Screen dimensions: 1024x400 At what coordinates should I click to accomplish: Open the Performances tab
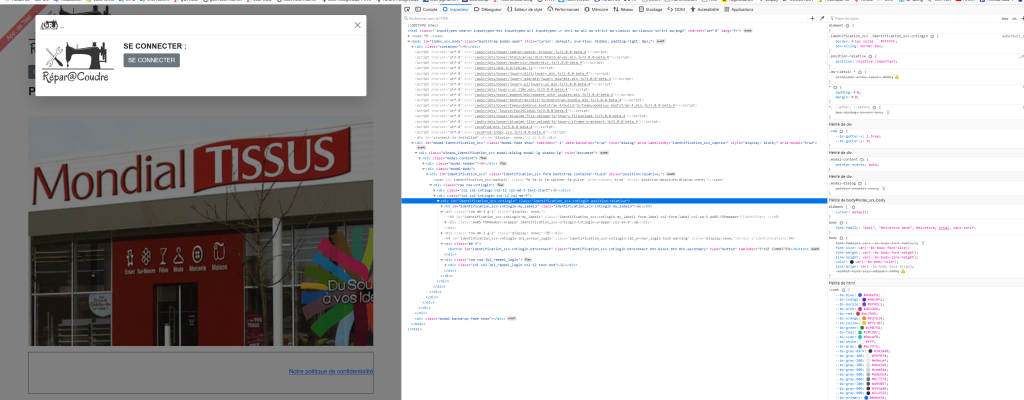[x=564, y=10]
